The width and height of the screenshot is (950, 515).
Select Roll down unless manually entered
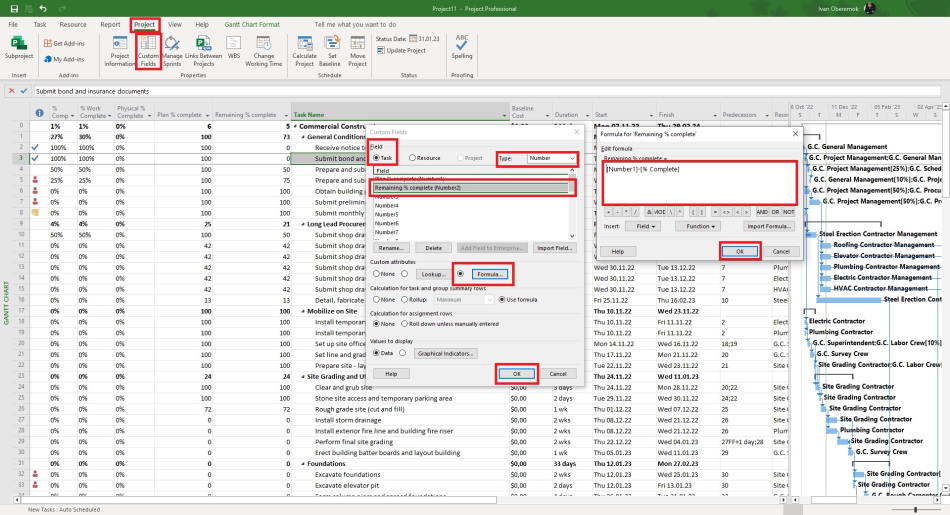pos(404,324)
